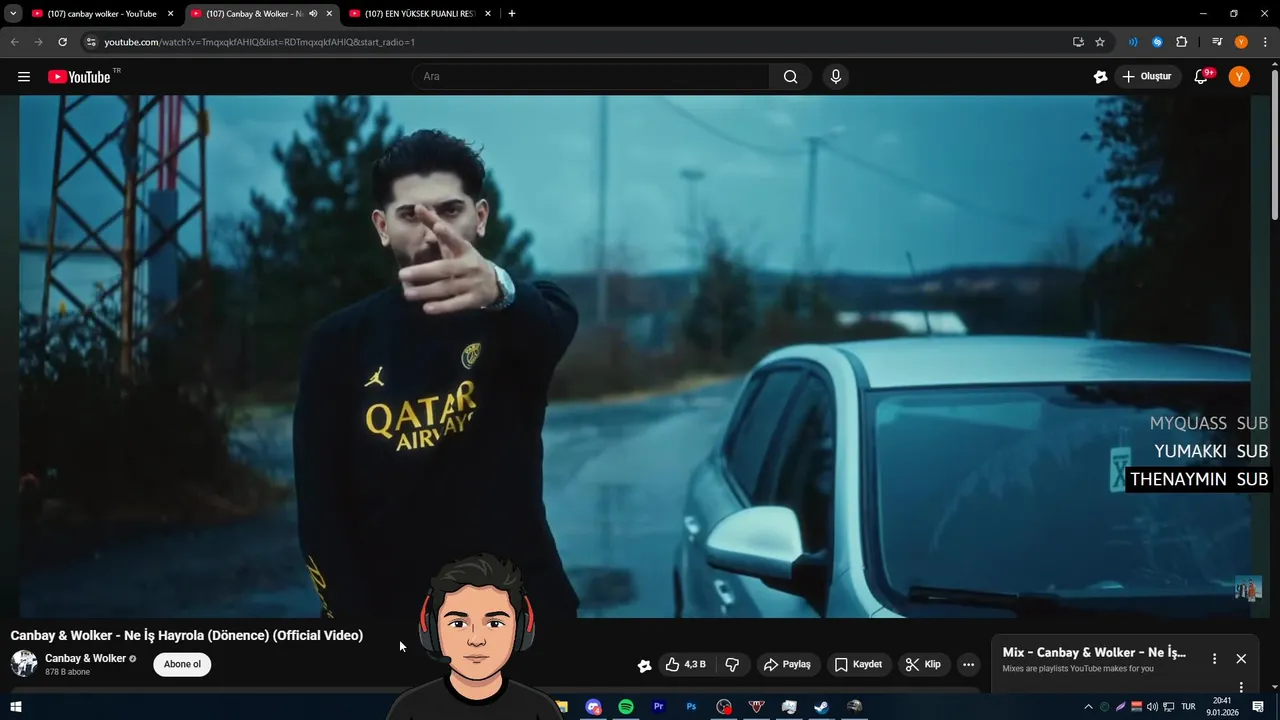Switch the TUR keyboard language
This screenshot has width=1280, height=720.
coord(1189,707)
